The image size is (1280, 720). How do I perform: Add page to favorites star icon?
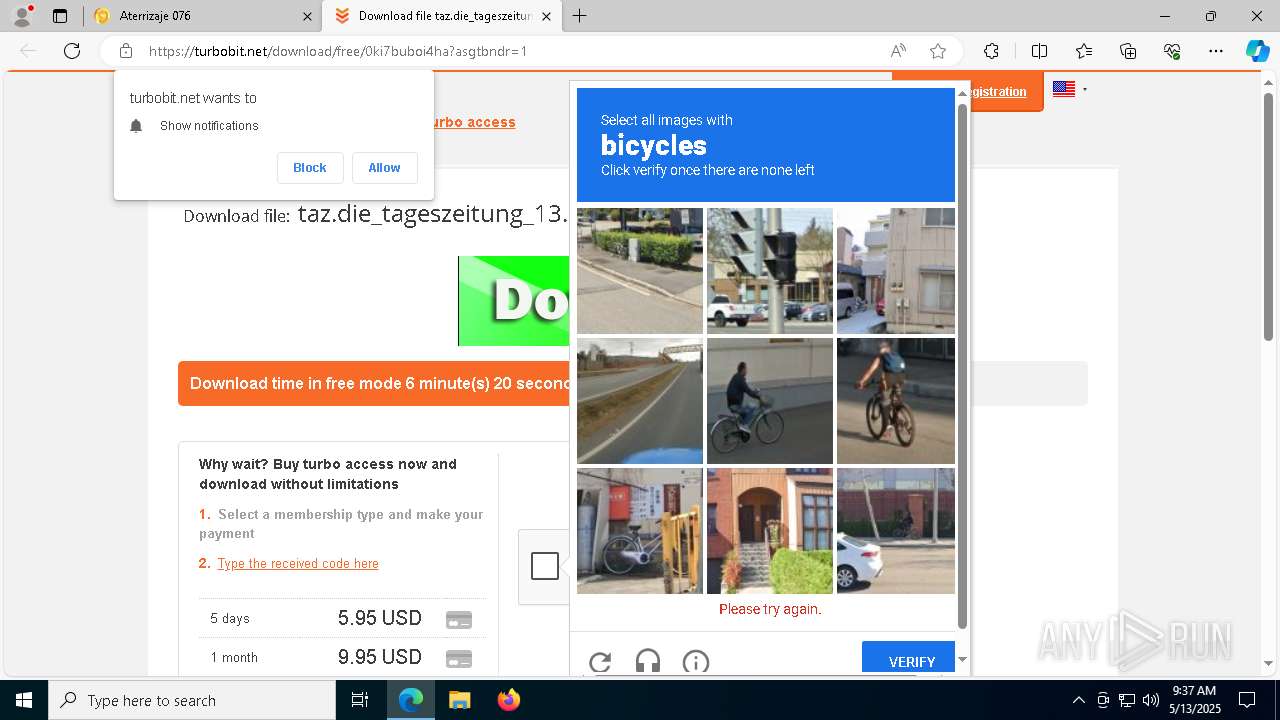(937, 51)
